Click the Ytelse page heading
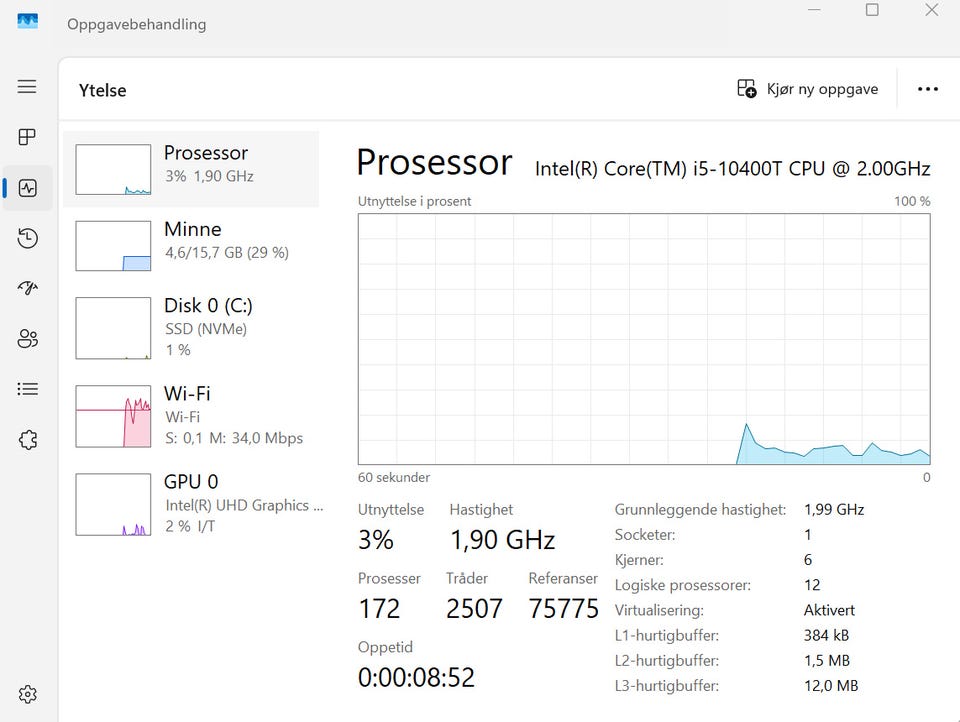This screenshot has width=960, height=722. pyautogui.click(x=103, y=90)
